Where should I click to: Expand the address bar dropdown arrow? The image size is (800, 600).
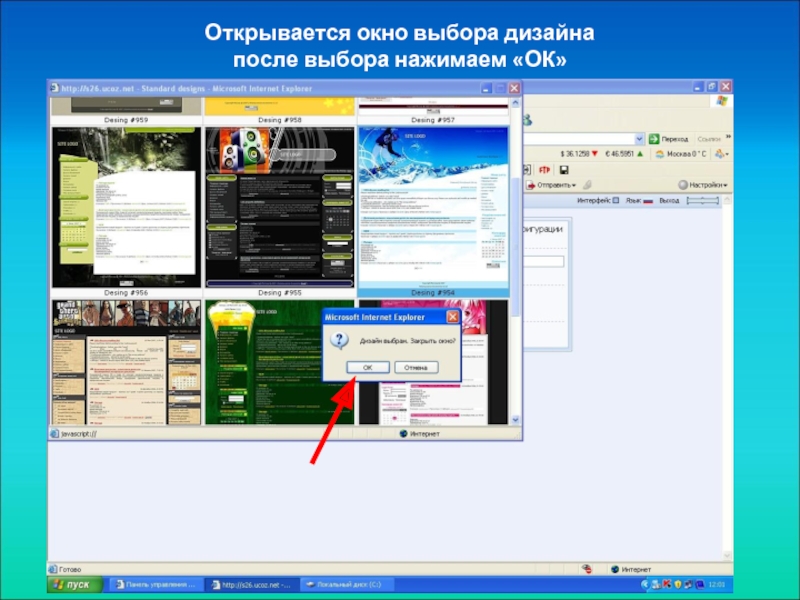(637, 138)
